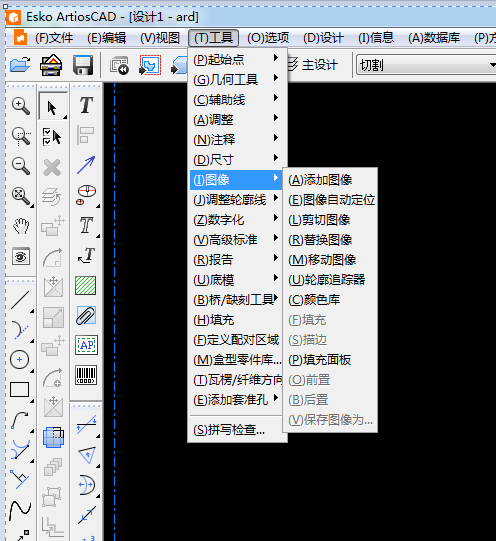
Task: Expand the (Z)数字化 submenu
Action: click(237, 220)
